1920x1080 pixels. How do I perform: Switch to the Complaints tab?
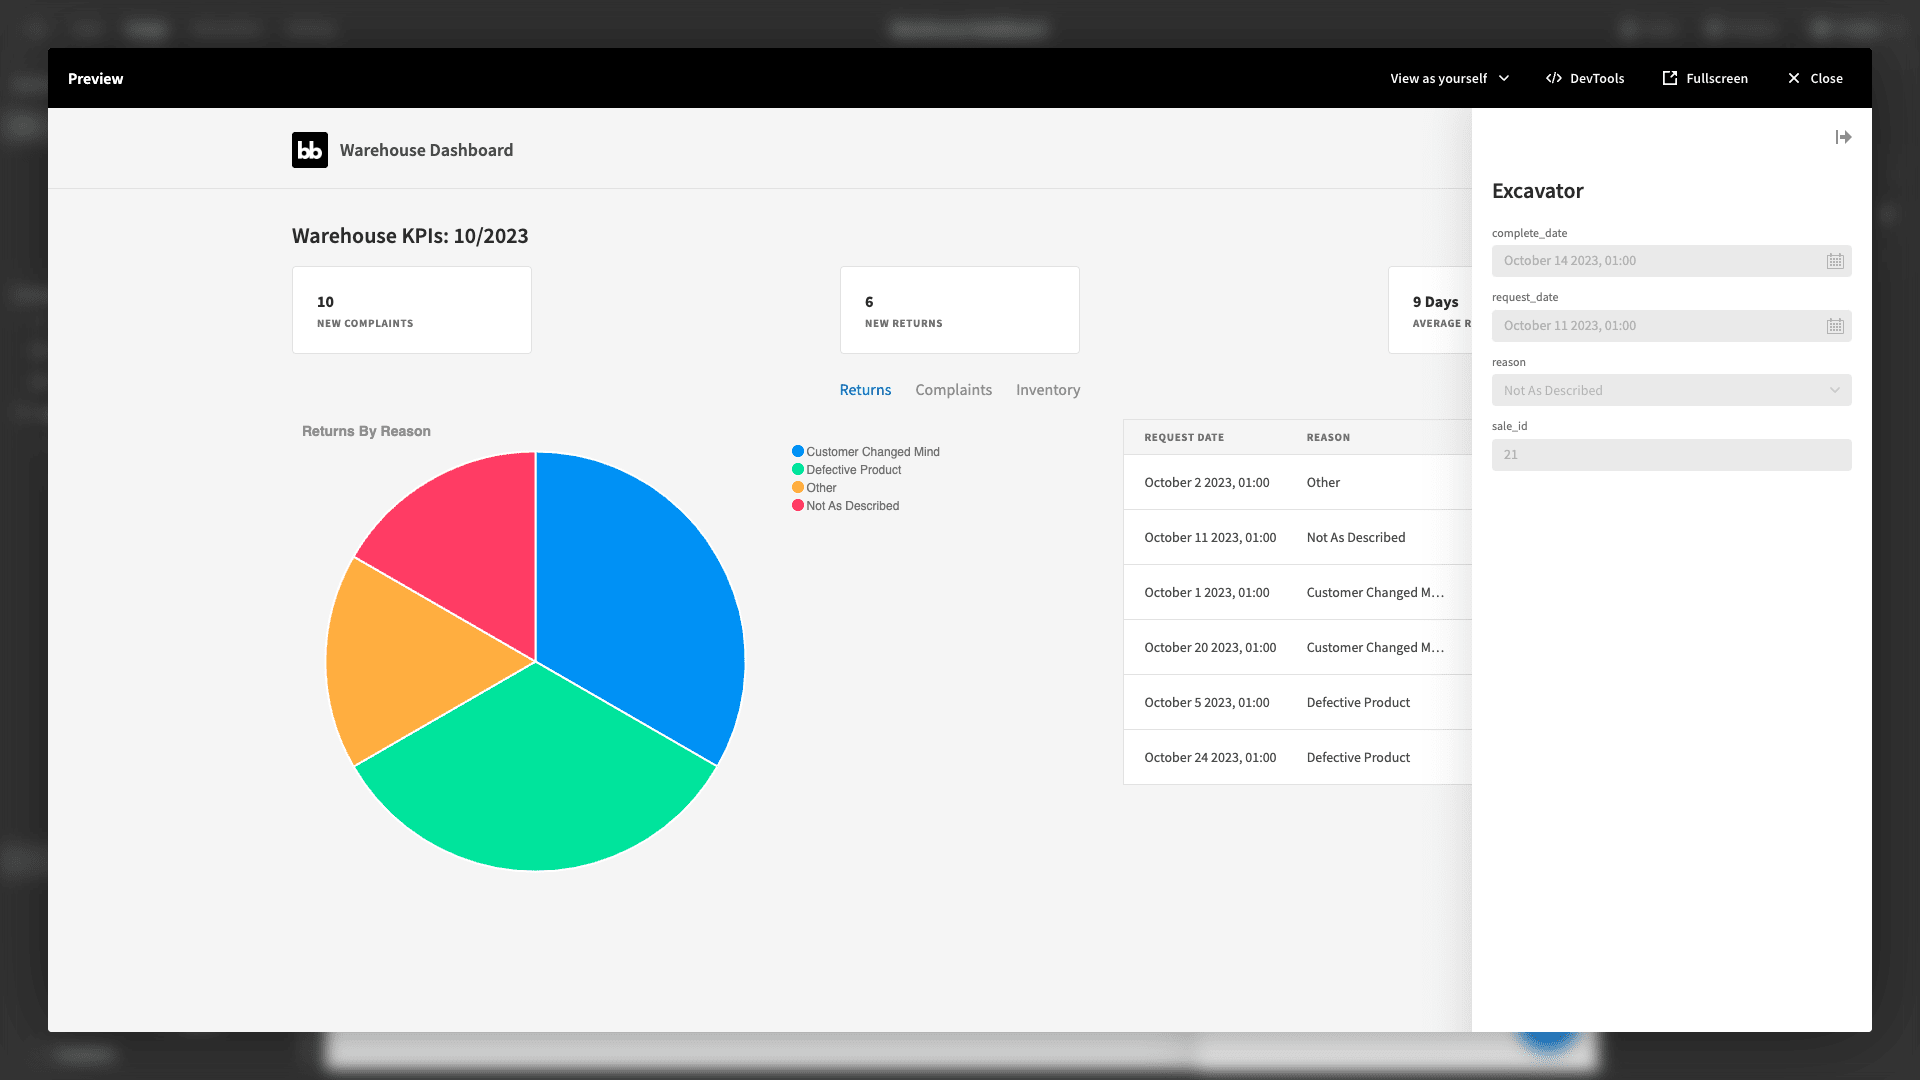tap(953, 390)
